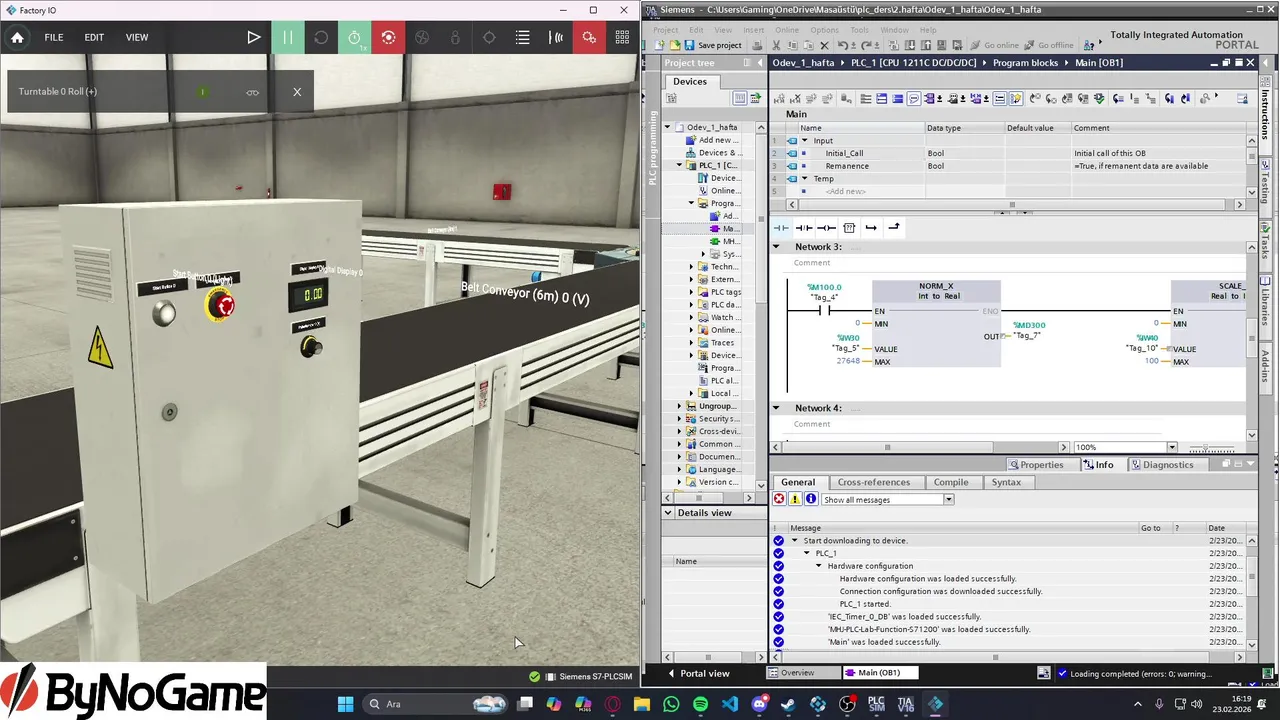Collapse the Network 4 section
This screenshot has width=1280, height=720.
776,408
